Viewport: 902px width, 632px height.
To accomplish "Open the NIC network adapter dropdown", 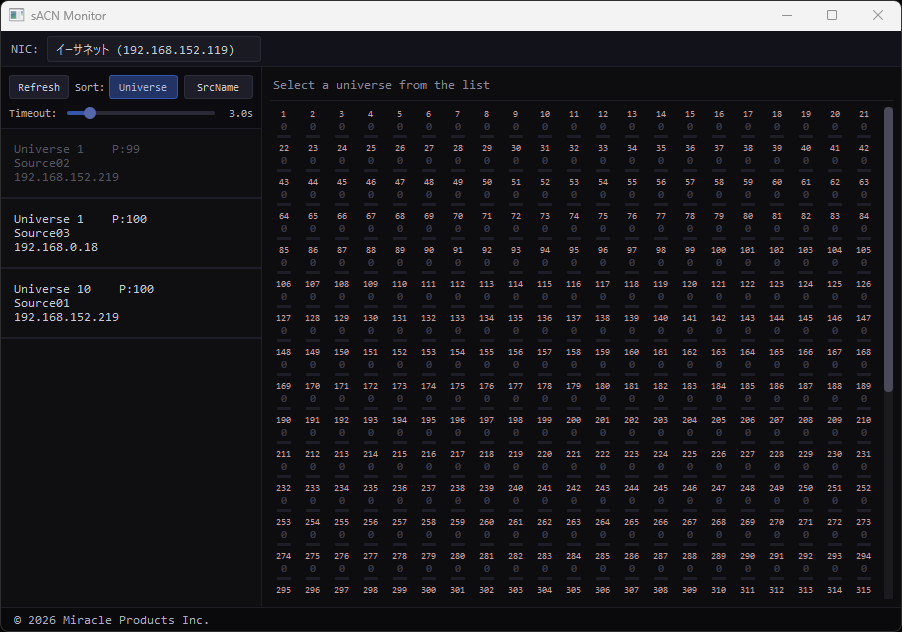I will (x=153, y=49).
